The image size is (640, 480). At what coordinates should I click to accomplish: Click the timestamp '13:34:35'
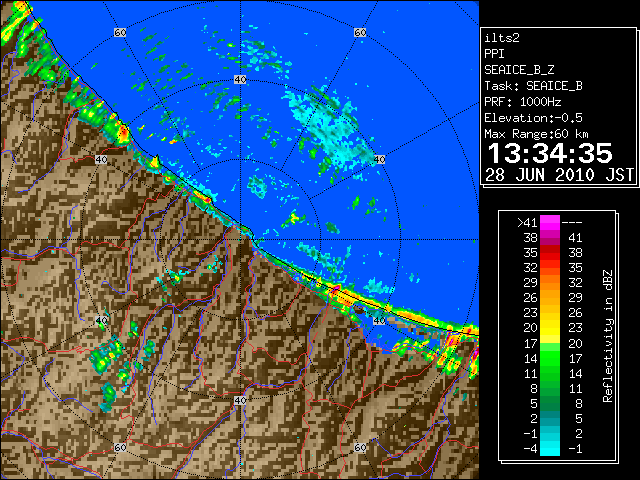(550, 153)
